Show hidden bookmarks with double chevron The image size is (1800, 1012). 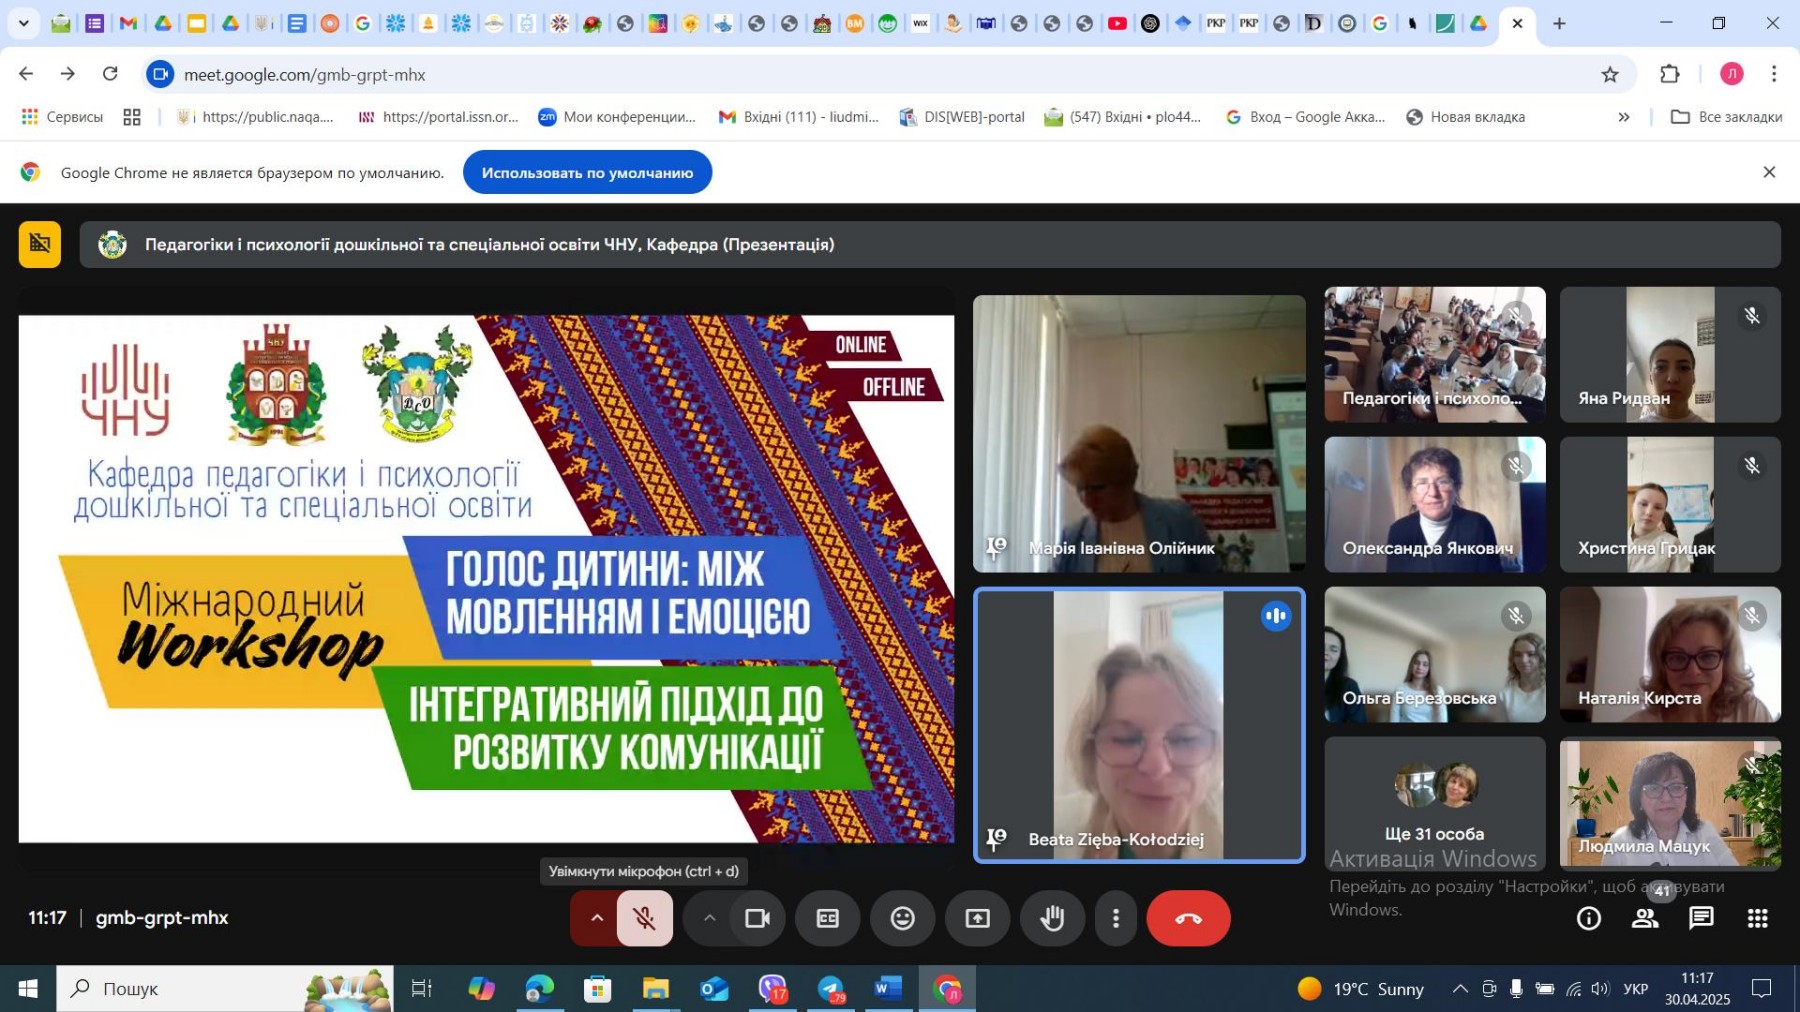(x=1624, y=117)
